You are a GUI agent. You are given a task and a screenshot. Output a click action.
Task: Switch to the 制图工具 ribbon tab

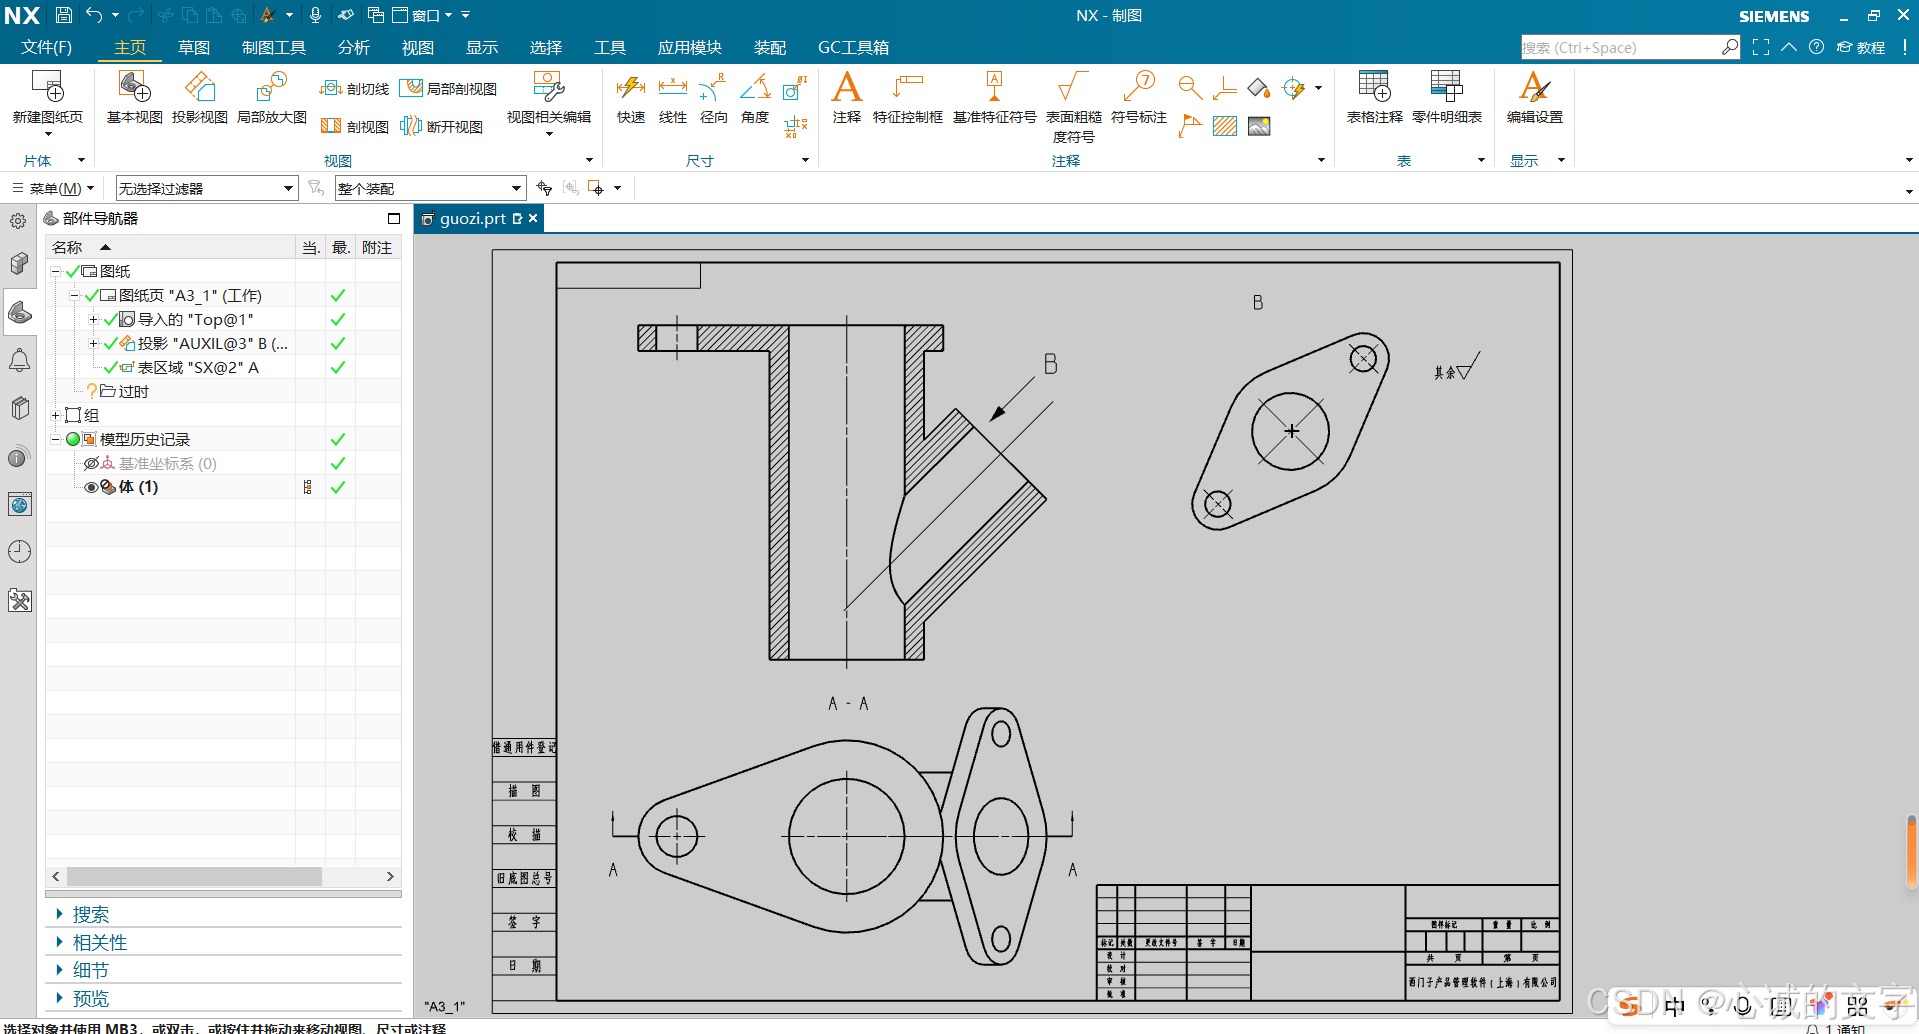tap(273, 47)
